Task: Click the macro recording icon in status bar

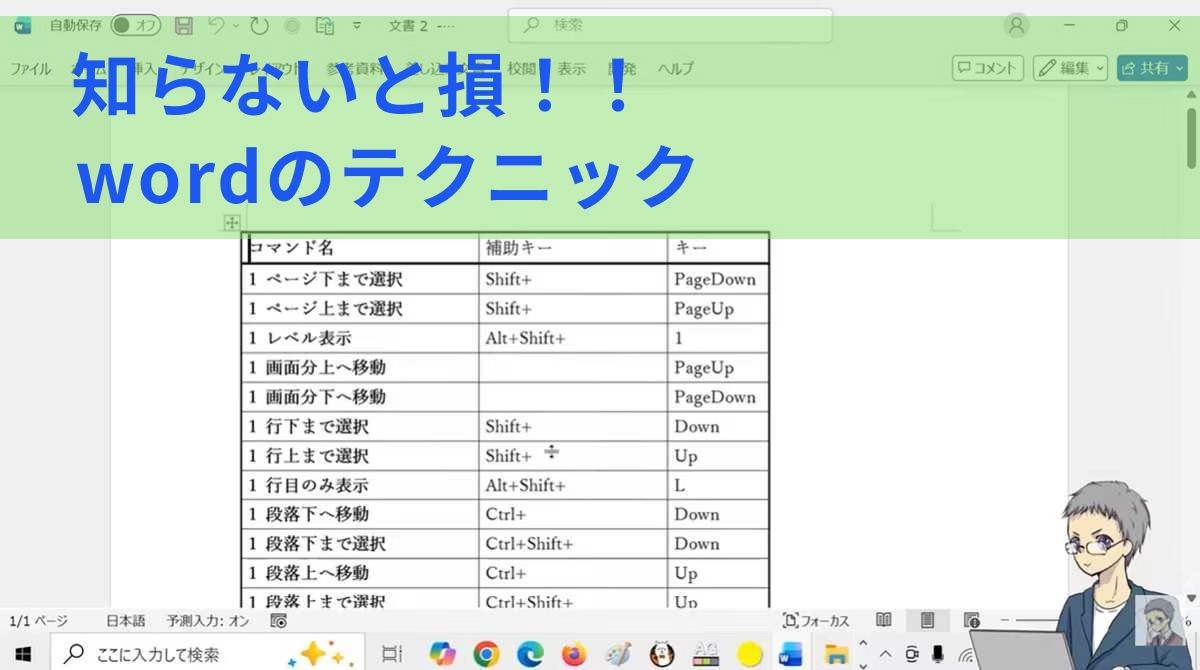Action: click(279, 621)
